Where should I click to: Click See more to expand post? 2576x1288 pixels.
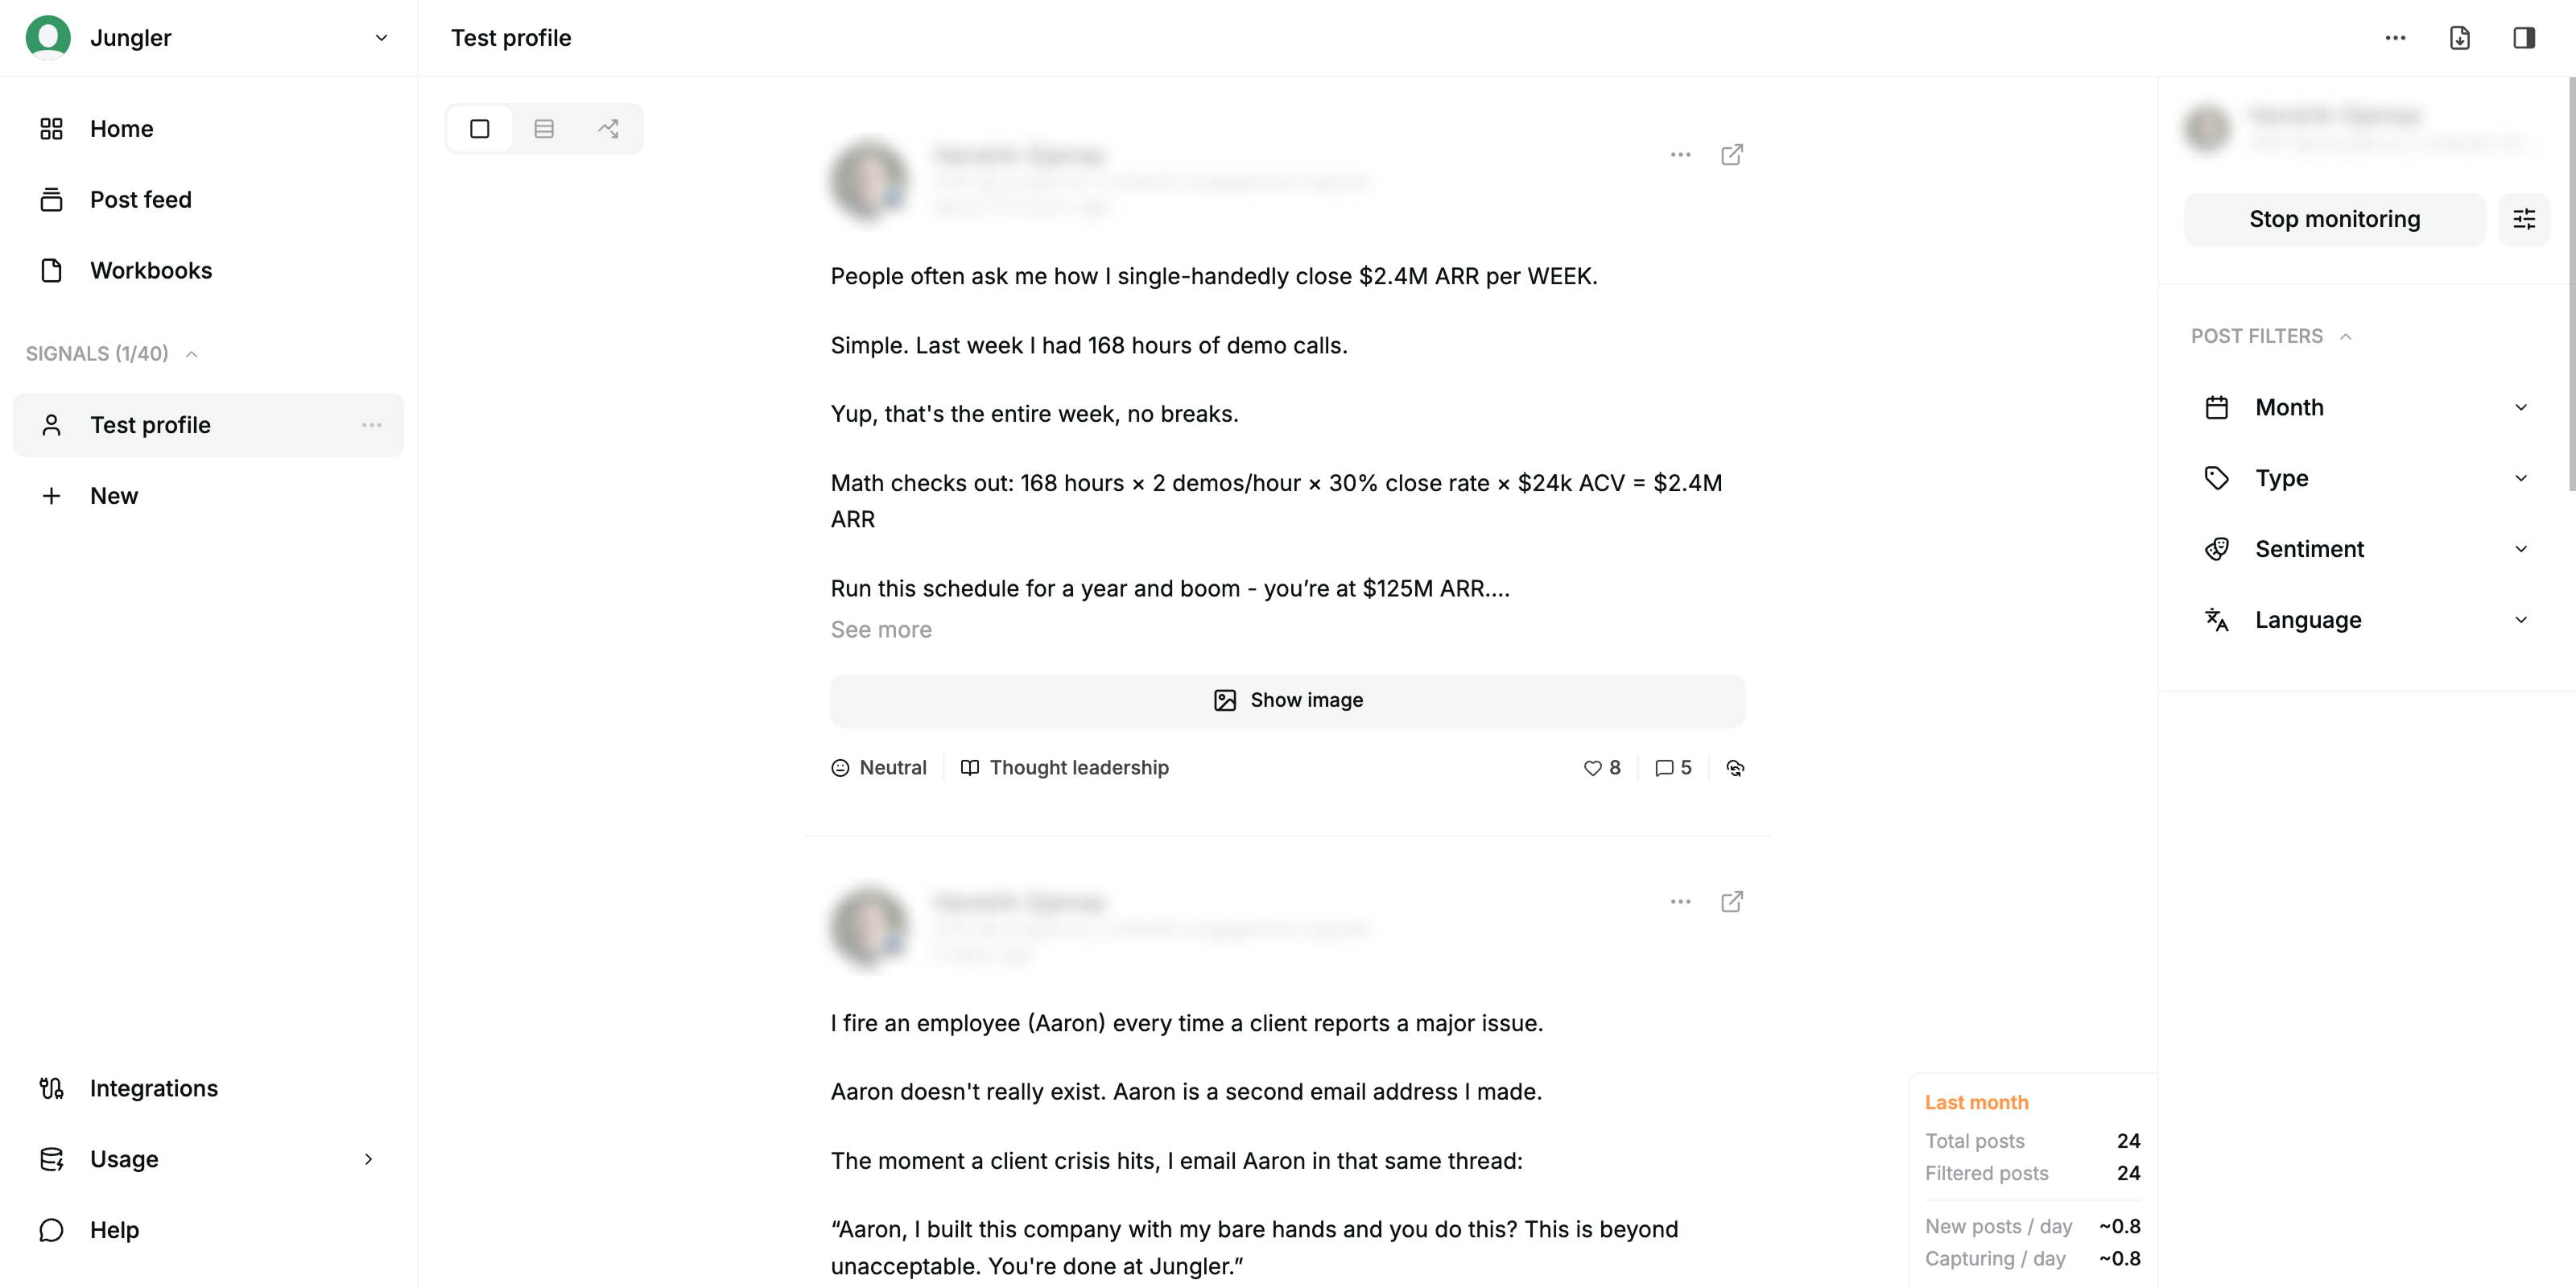coord(880,630)
